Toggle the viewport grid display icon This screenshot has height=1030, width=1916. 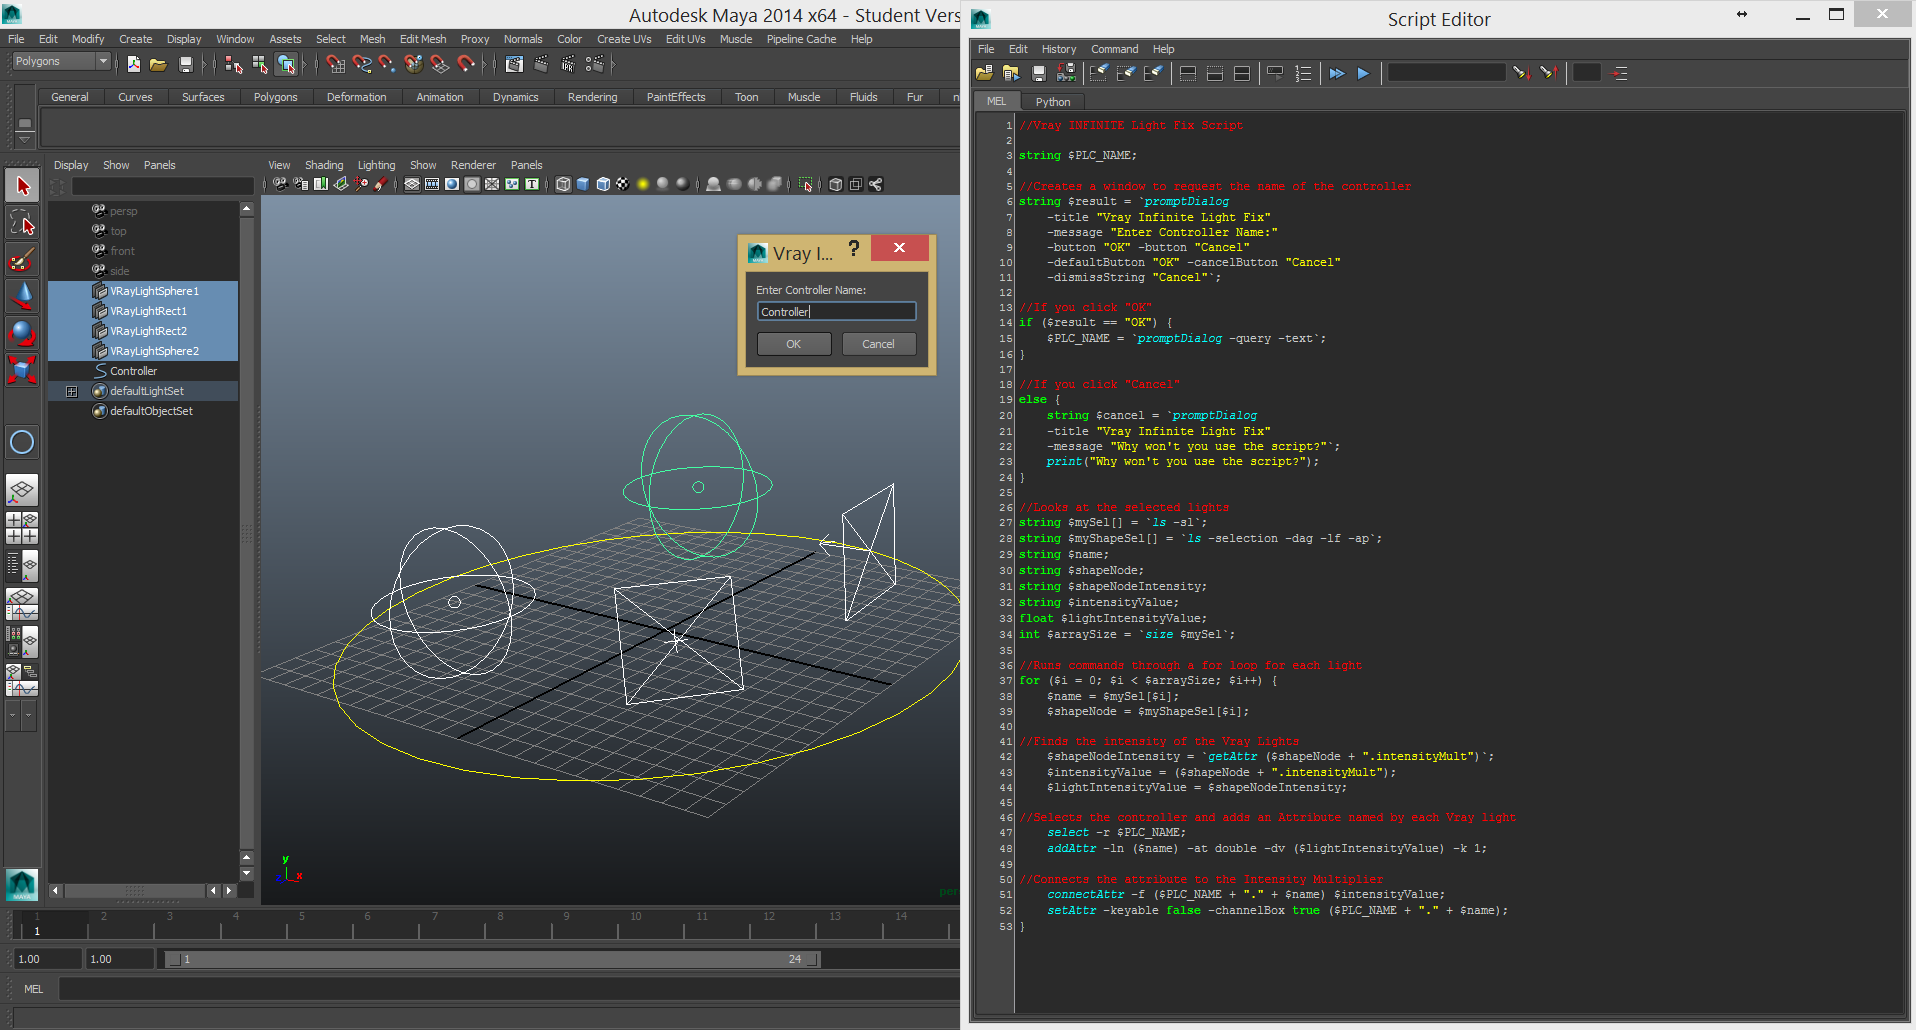[x=412, y=184]
